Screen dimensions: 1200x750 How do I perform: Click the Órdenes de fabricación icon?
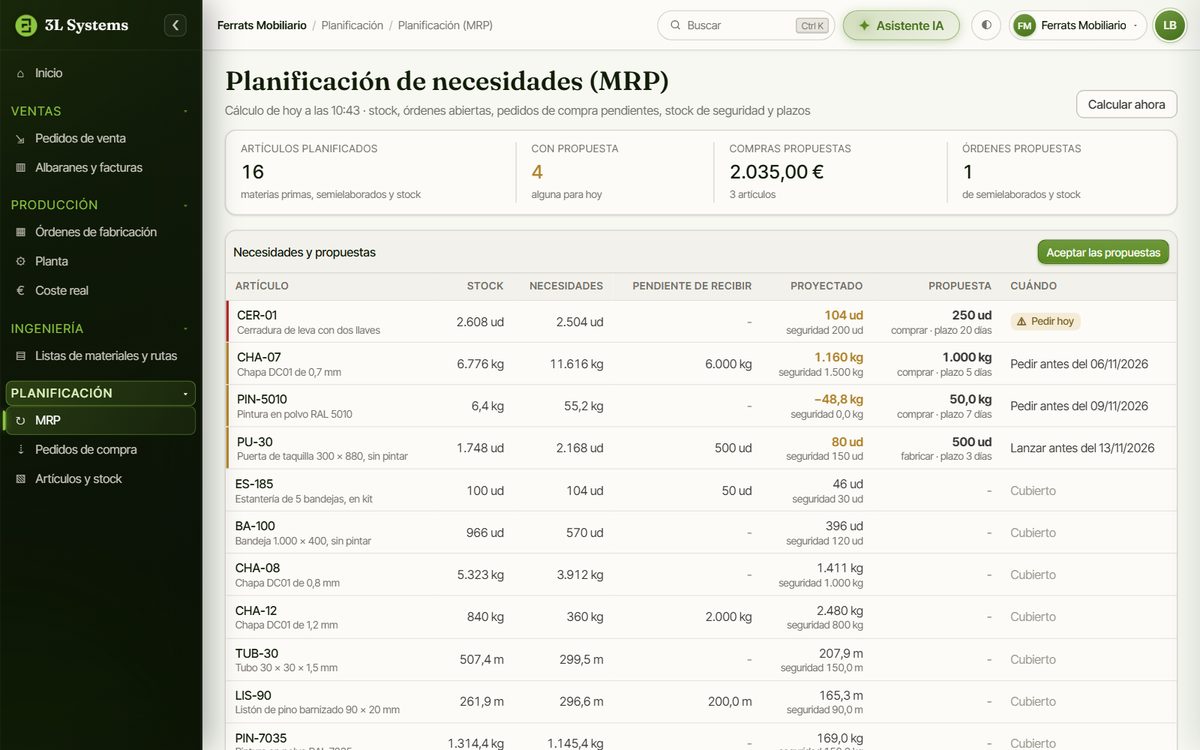click(21, 232)
